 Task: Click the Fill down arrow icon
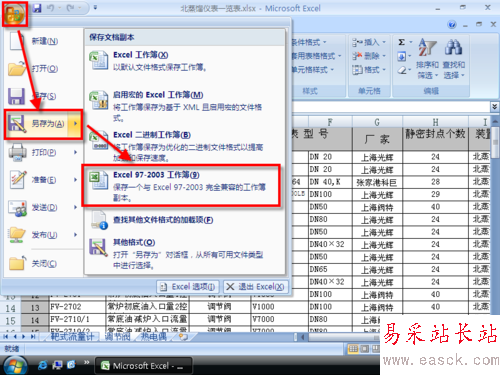pyautogui.click(x=402, y=56)
